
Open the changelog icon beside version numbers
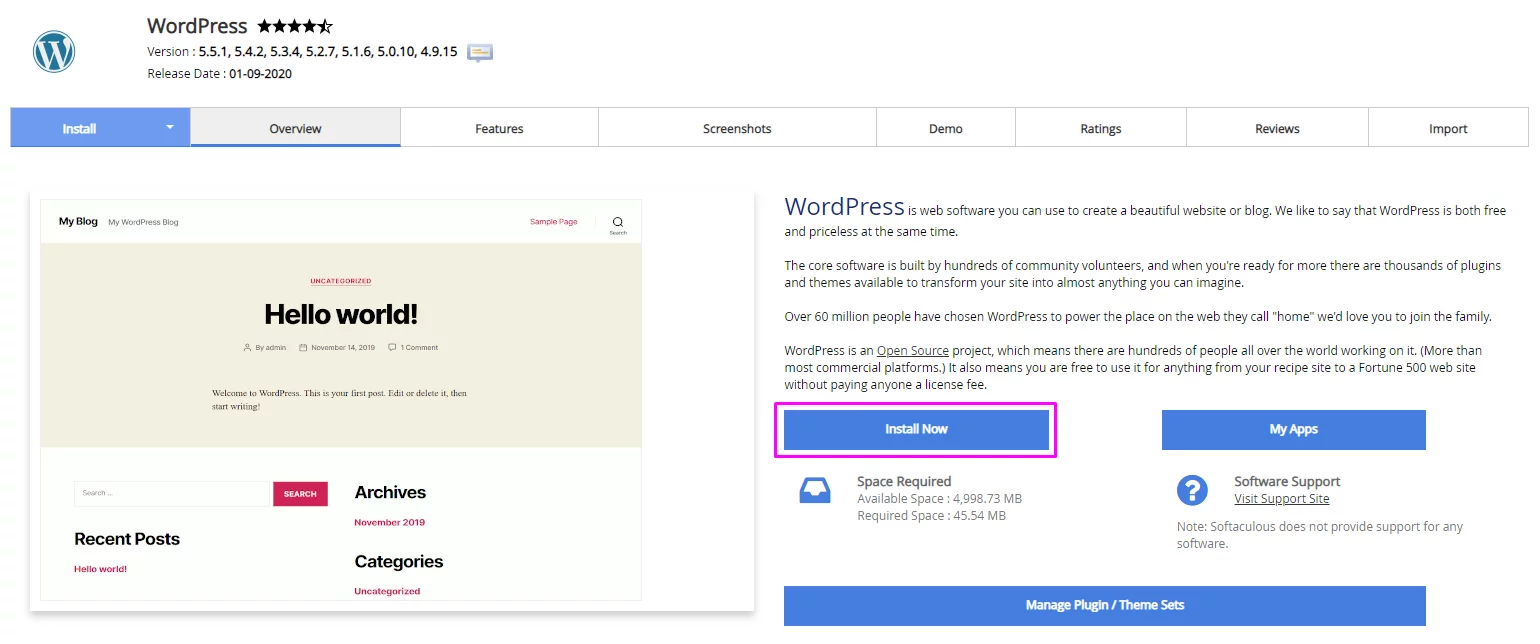(x=480, y=52)
